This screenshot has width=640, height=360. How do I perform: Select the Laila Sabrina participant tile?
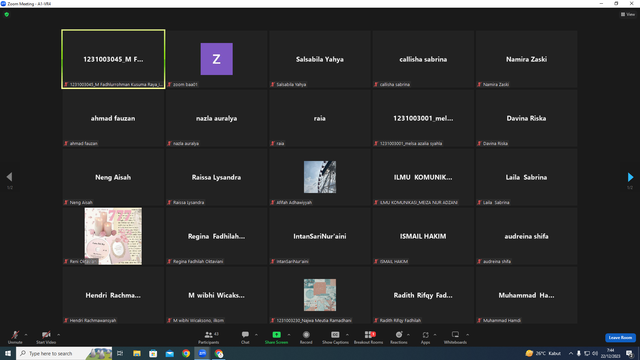526,177
